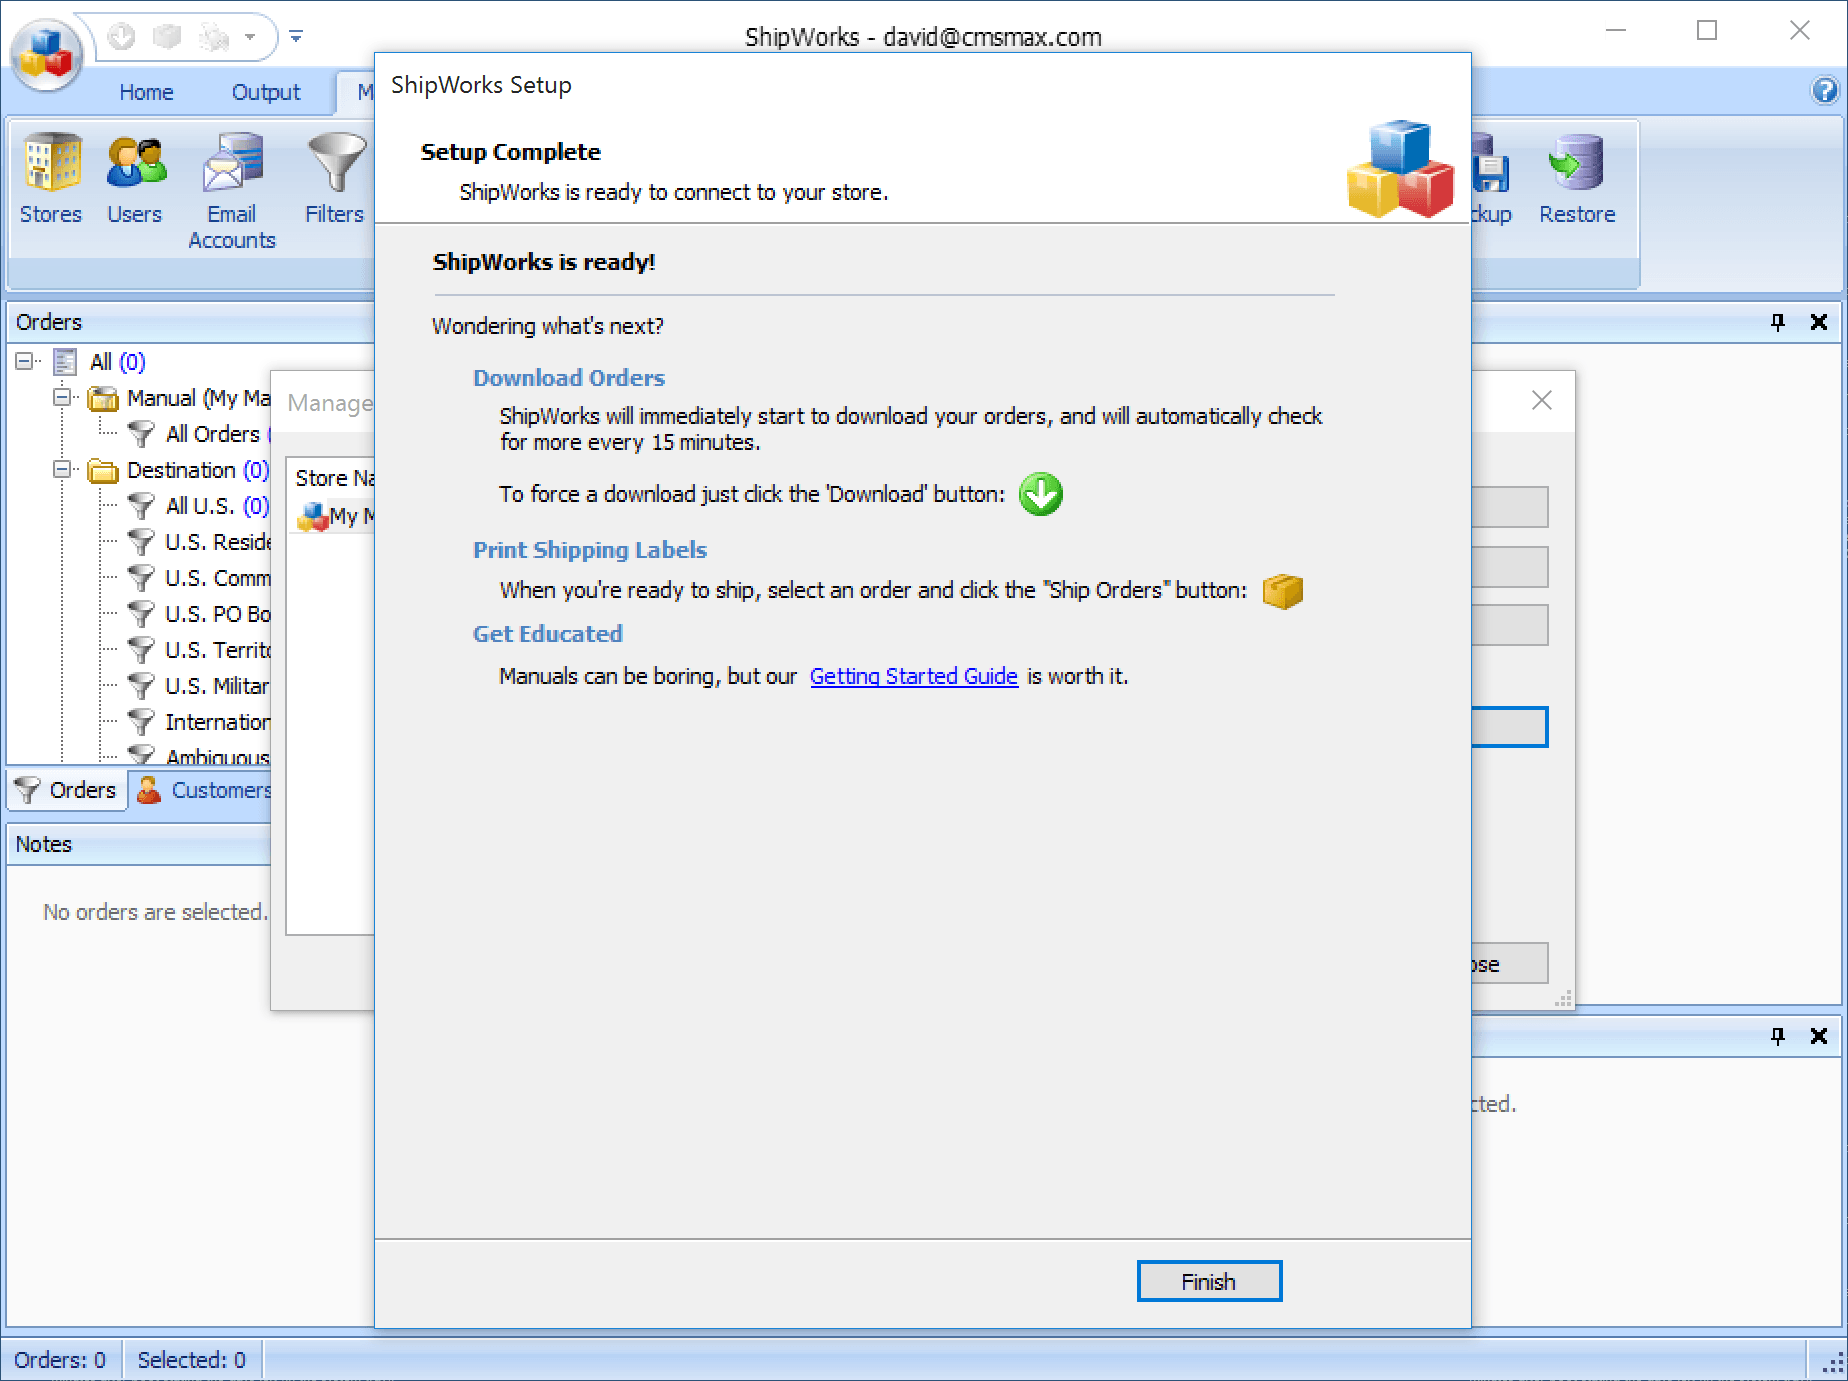Click the Download Orders heading
The image size is (1848, 1381).
pos(569,378)
